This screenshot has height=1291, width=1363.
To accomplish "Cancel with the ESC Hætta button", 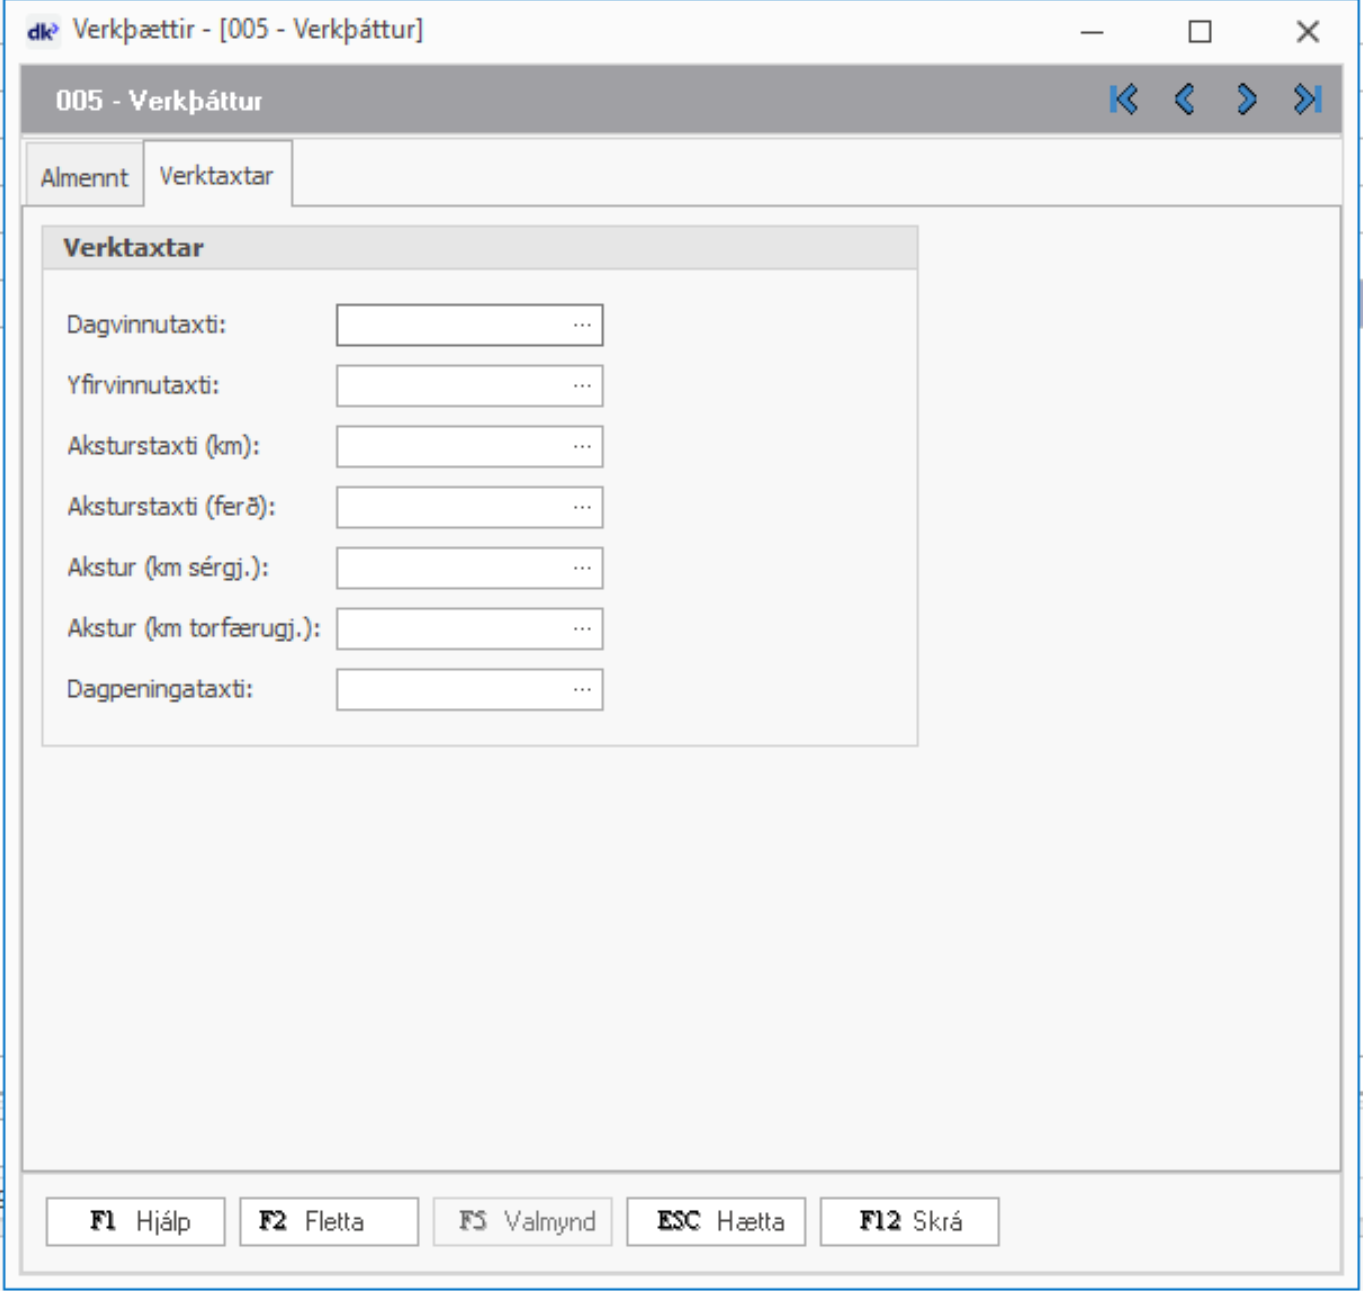I will coord(716,1221).
